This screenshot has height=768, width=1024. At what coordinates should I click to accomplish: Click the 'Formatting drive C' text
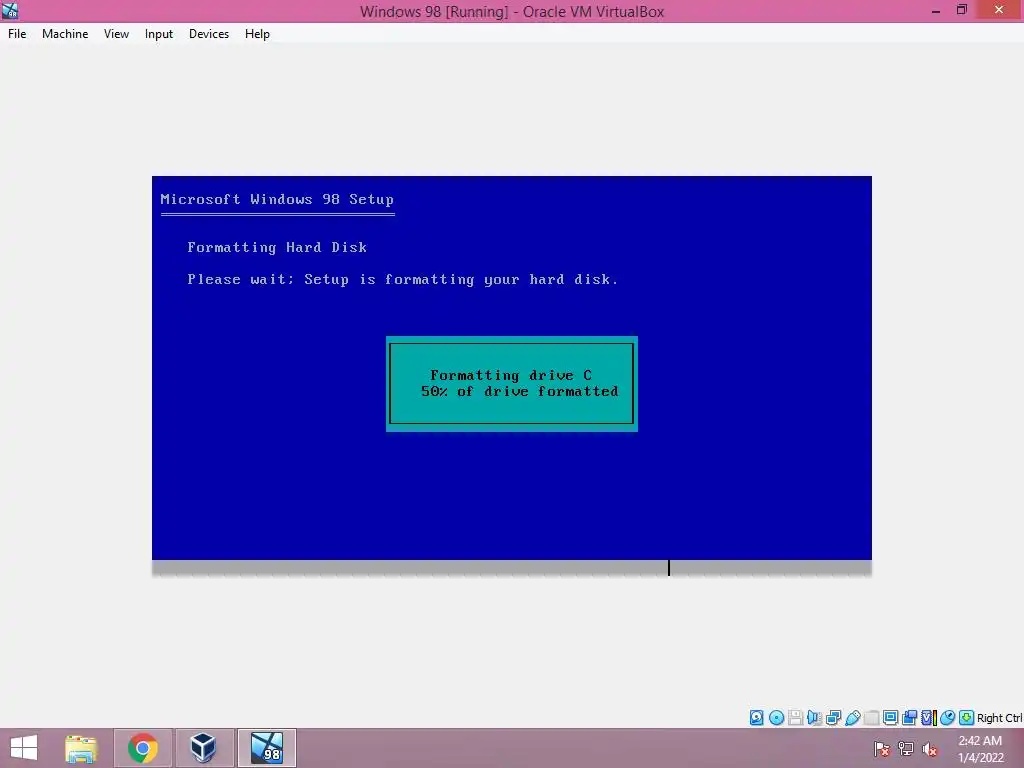tap(511, 375)
